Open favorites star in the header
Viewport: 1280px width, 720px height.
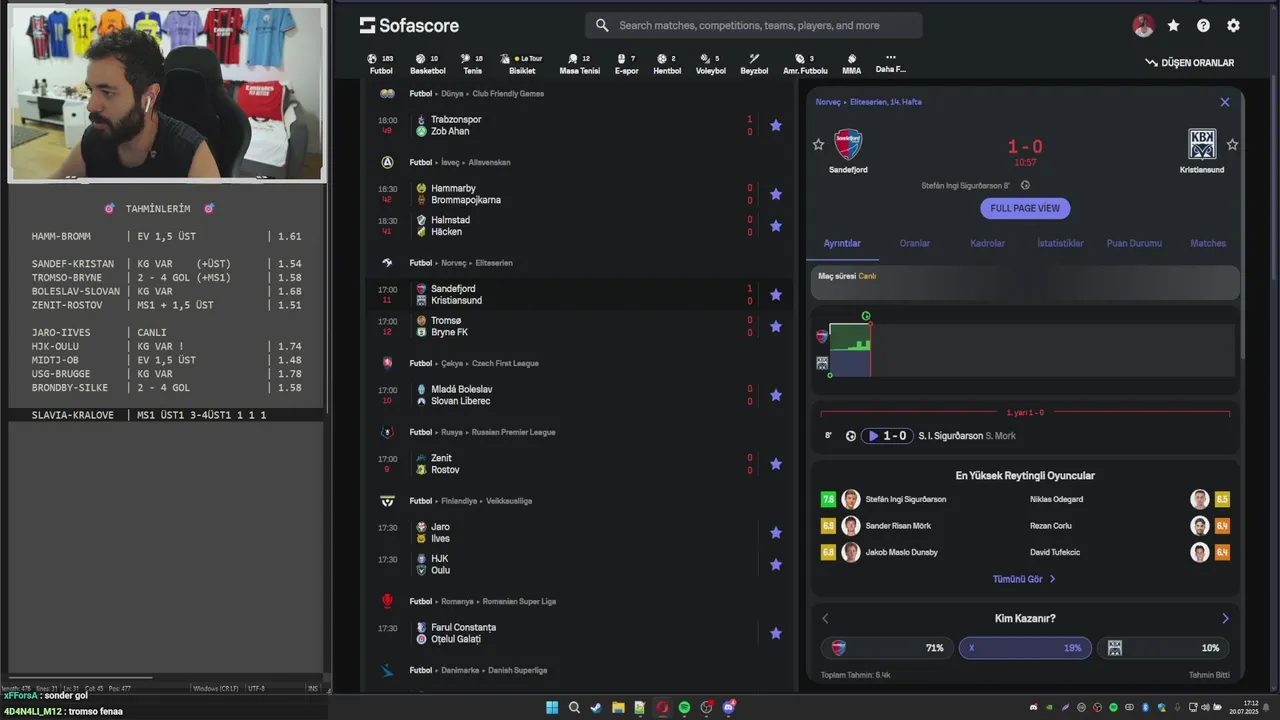click(1173, 26)
